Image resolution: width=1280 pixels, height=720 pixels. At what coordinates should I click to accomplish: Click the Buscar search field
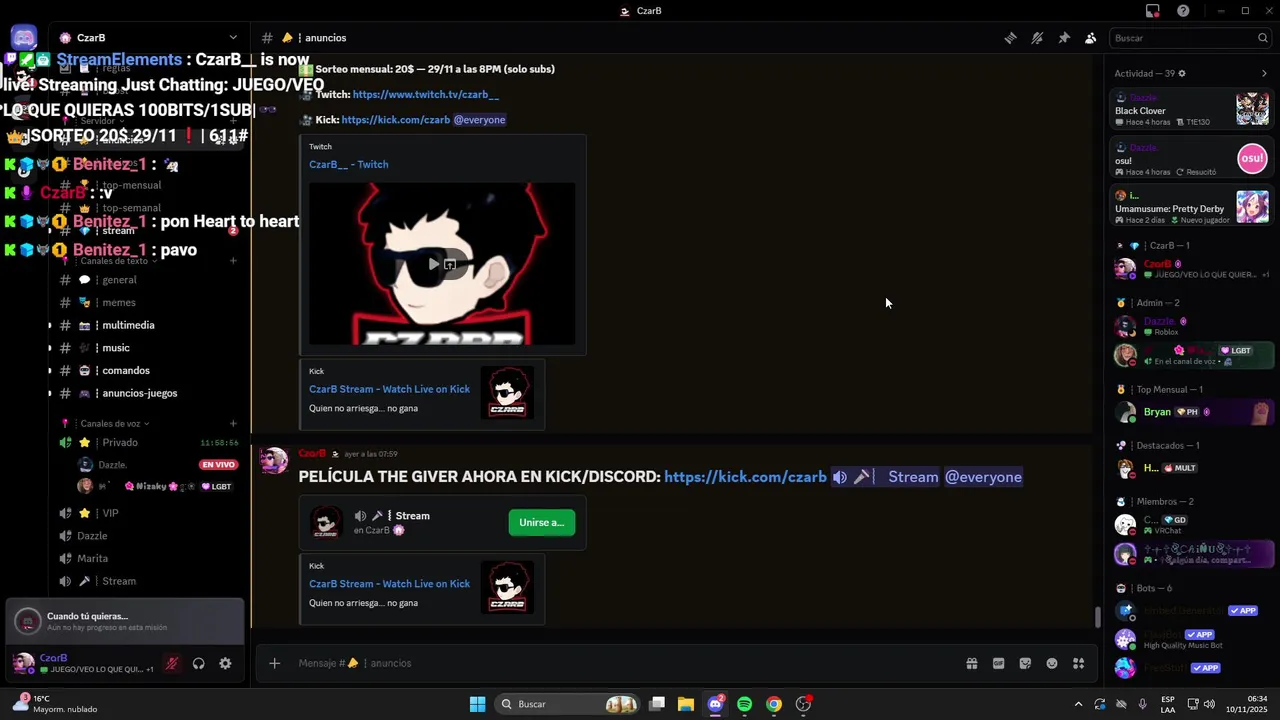click(1190, 38)
